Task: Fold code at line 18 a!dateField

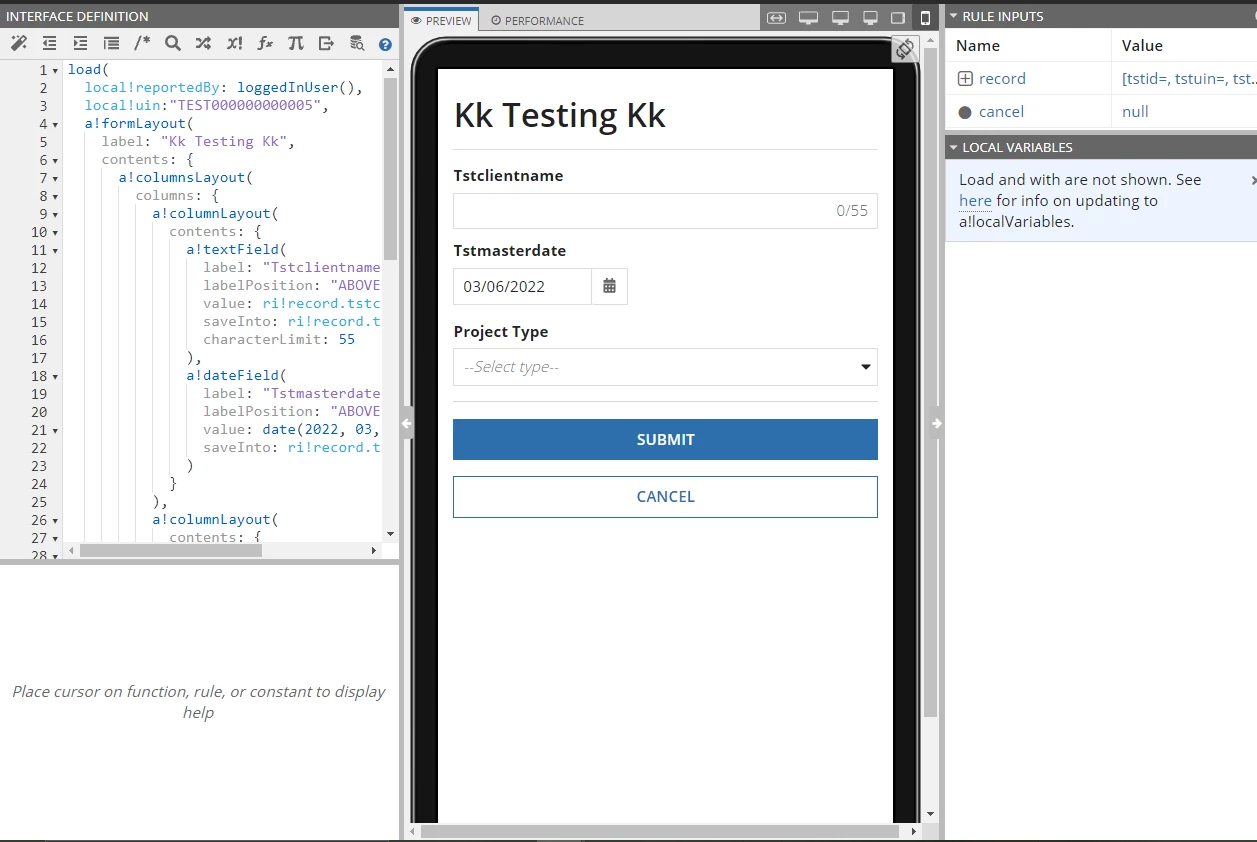Action: pyautogui.click(x=55, y=376)
